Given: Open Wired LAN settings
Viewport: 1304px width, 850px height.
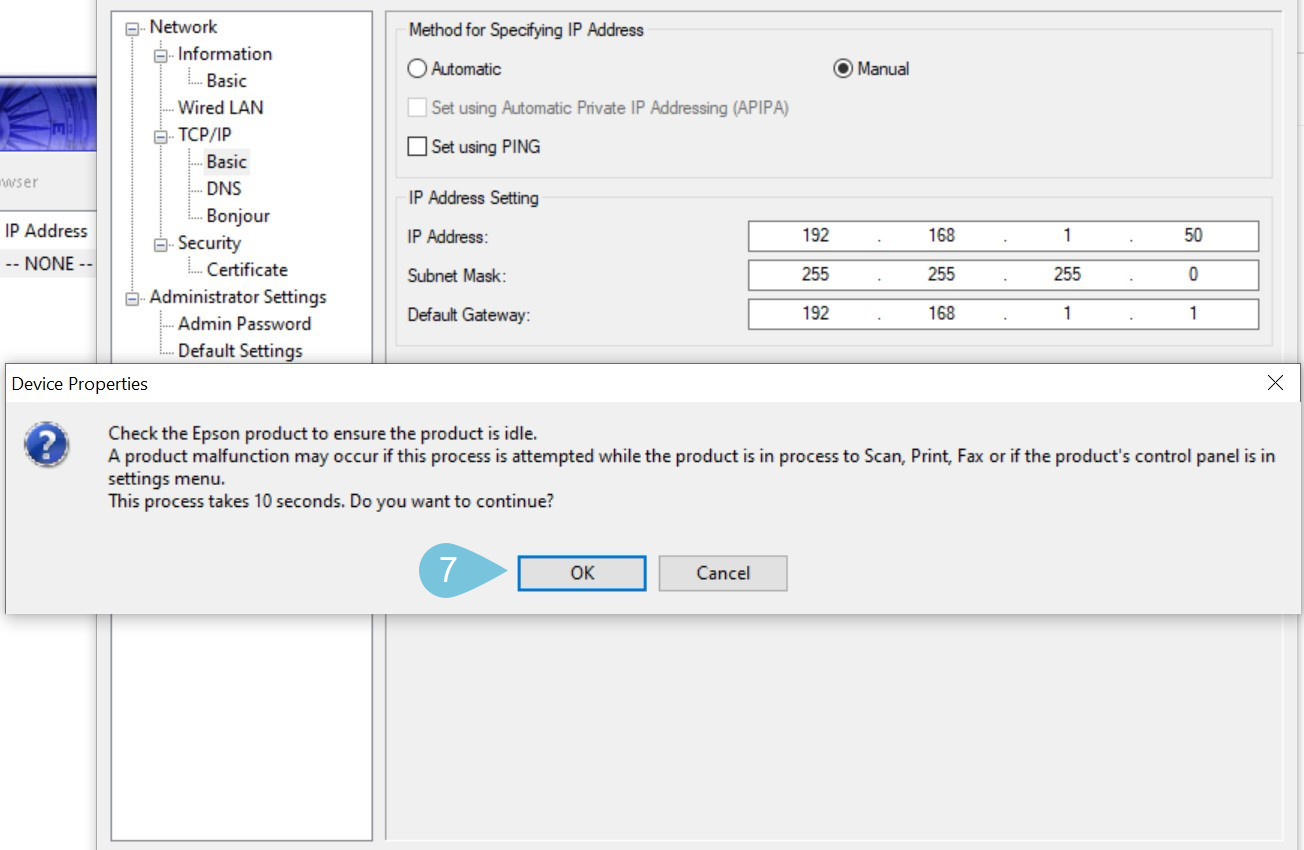Looking at the screenshot, I should (221, 108).
